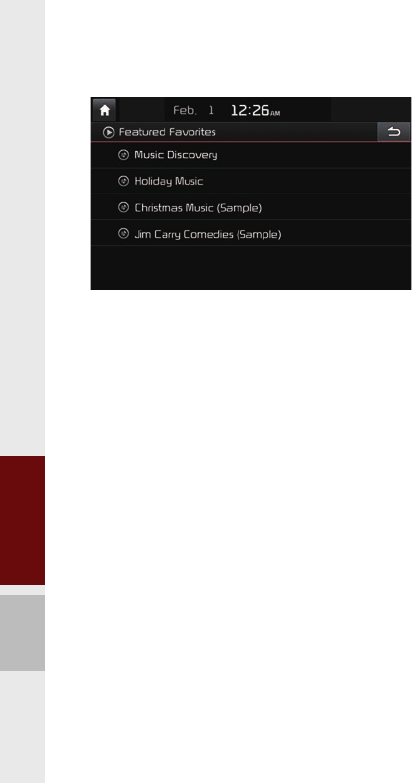The height and width of the screenshot is (783, 412).
Task: Open the Music Discovery favorite
Action: 251,155
